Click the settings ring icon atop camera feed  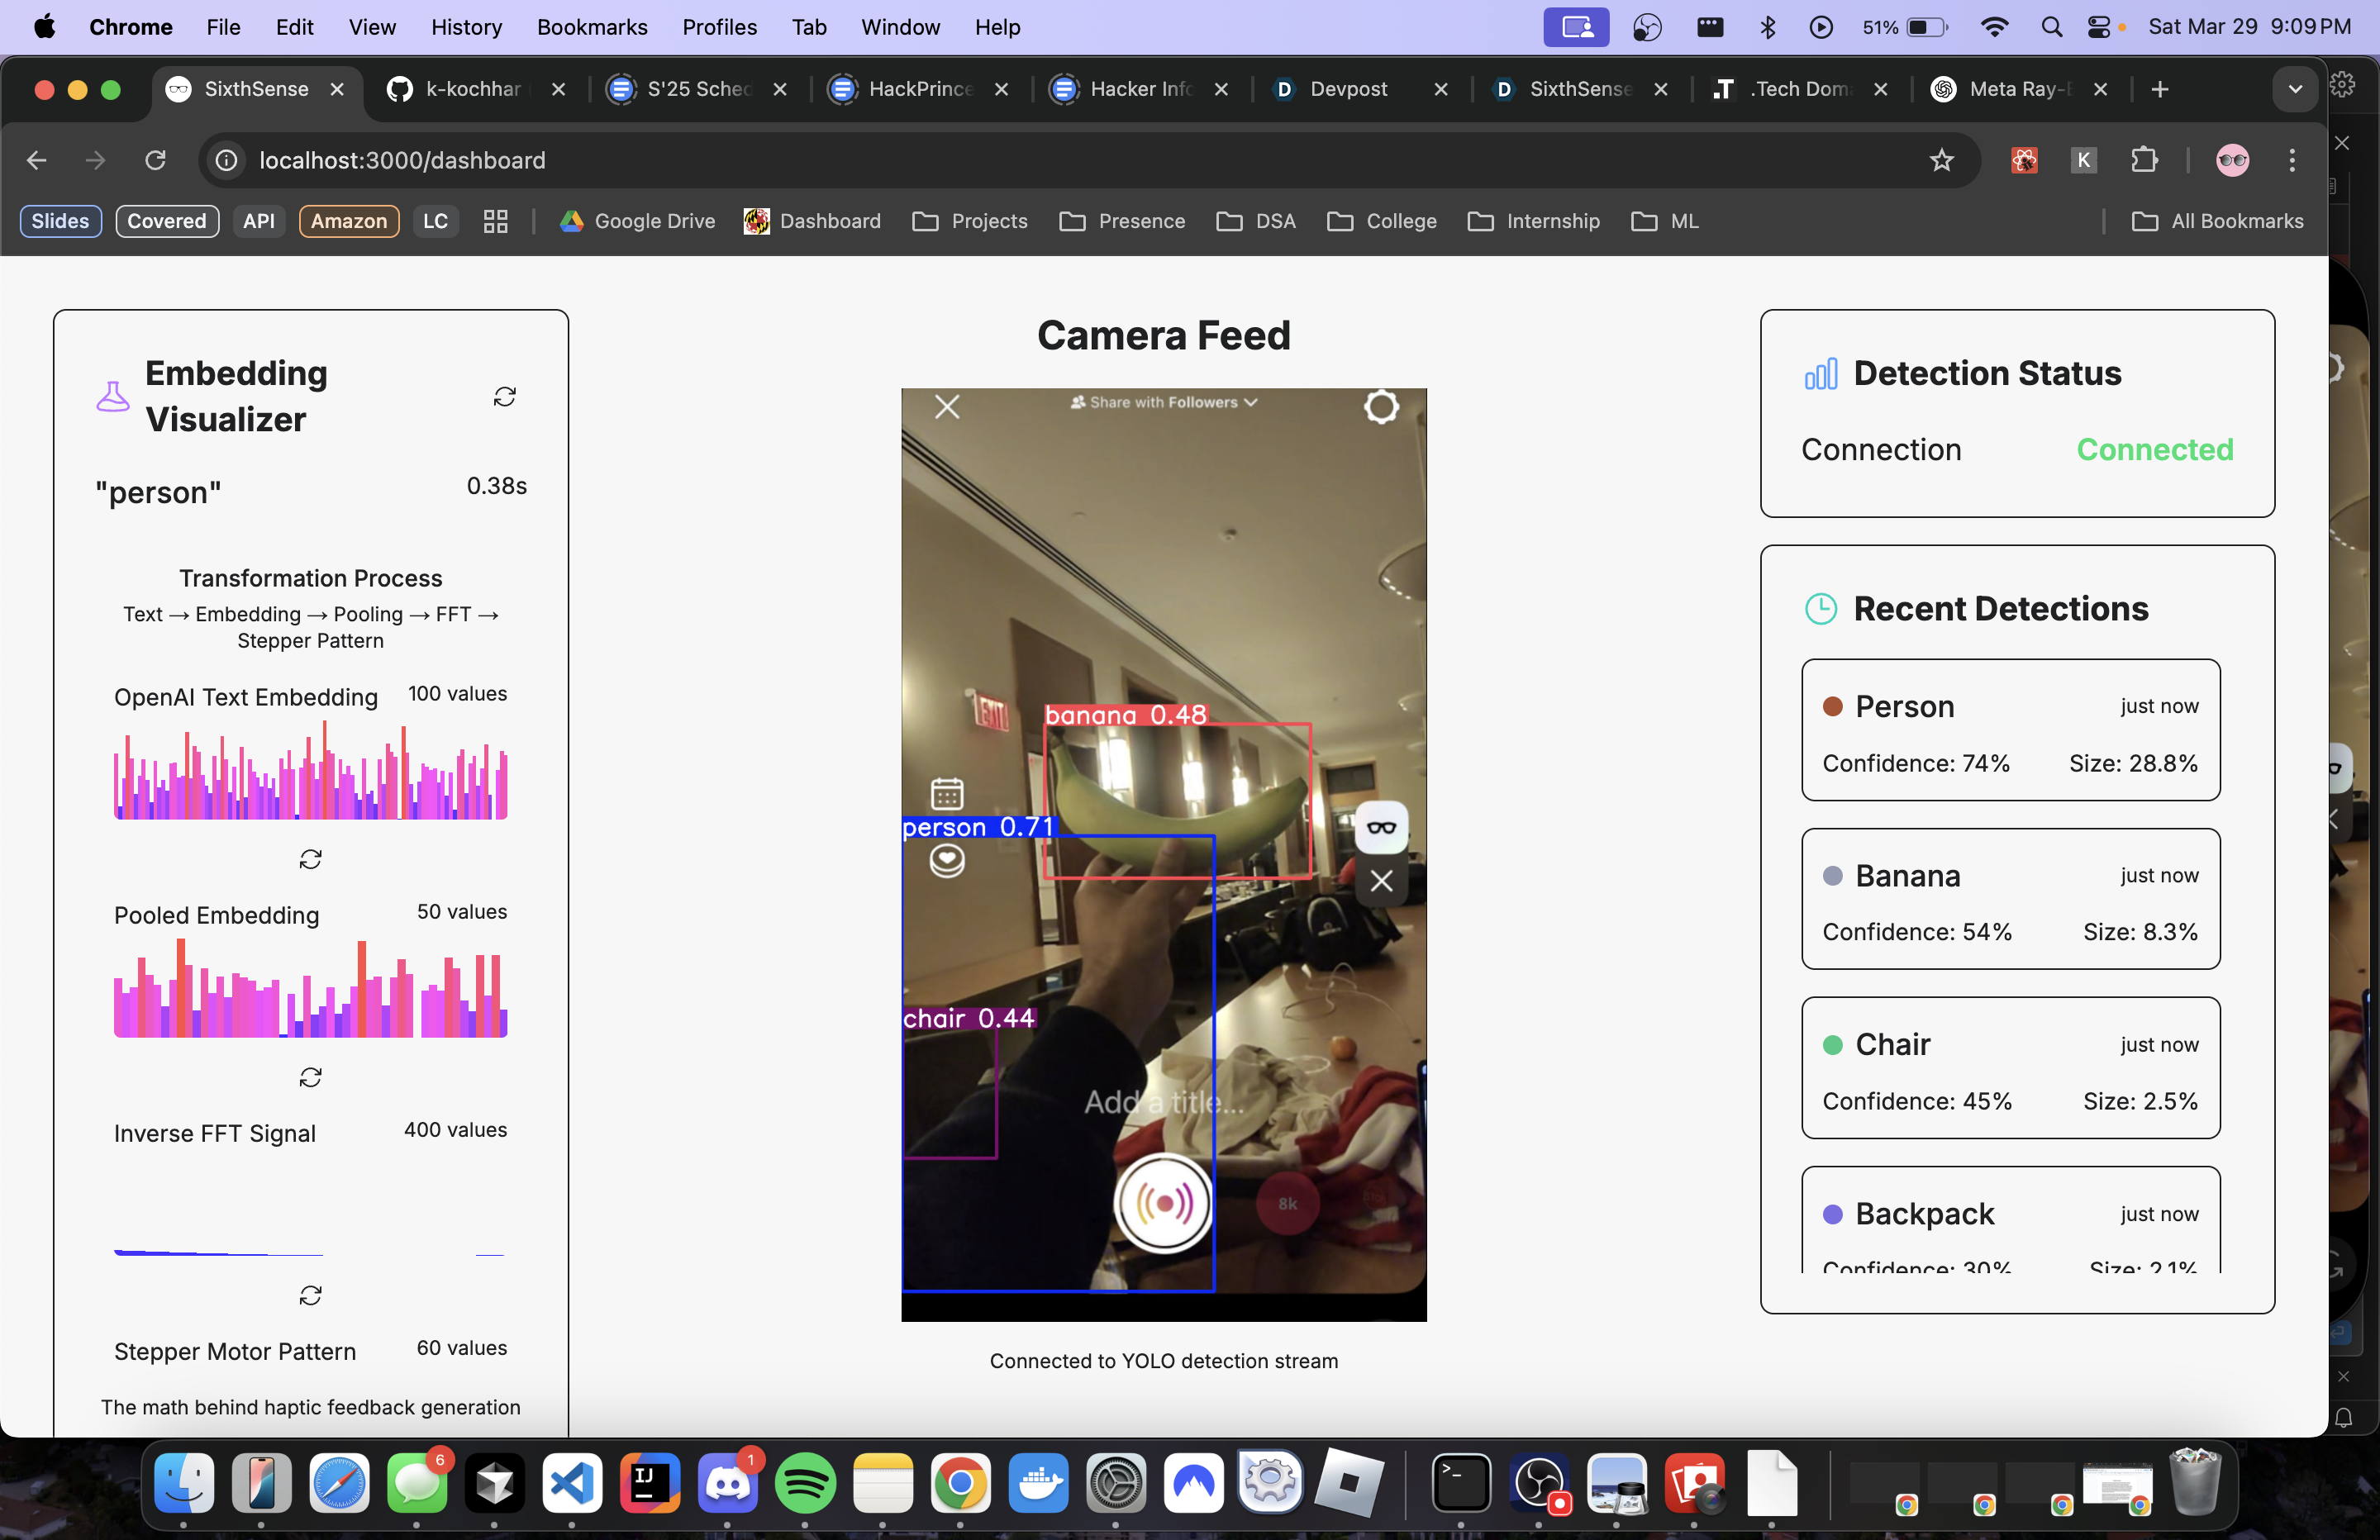point(1381,407)
